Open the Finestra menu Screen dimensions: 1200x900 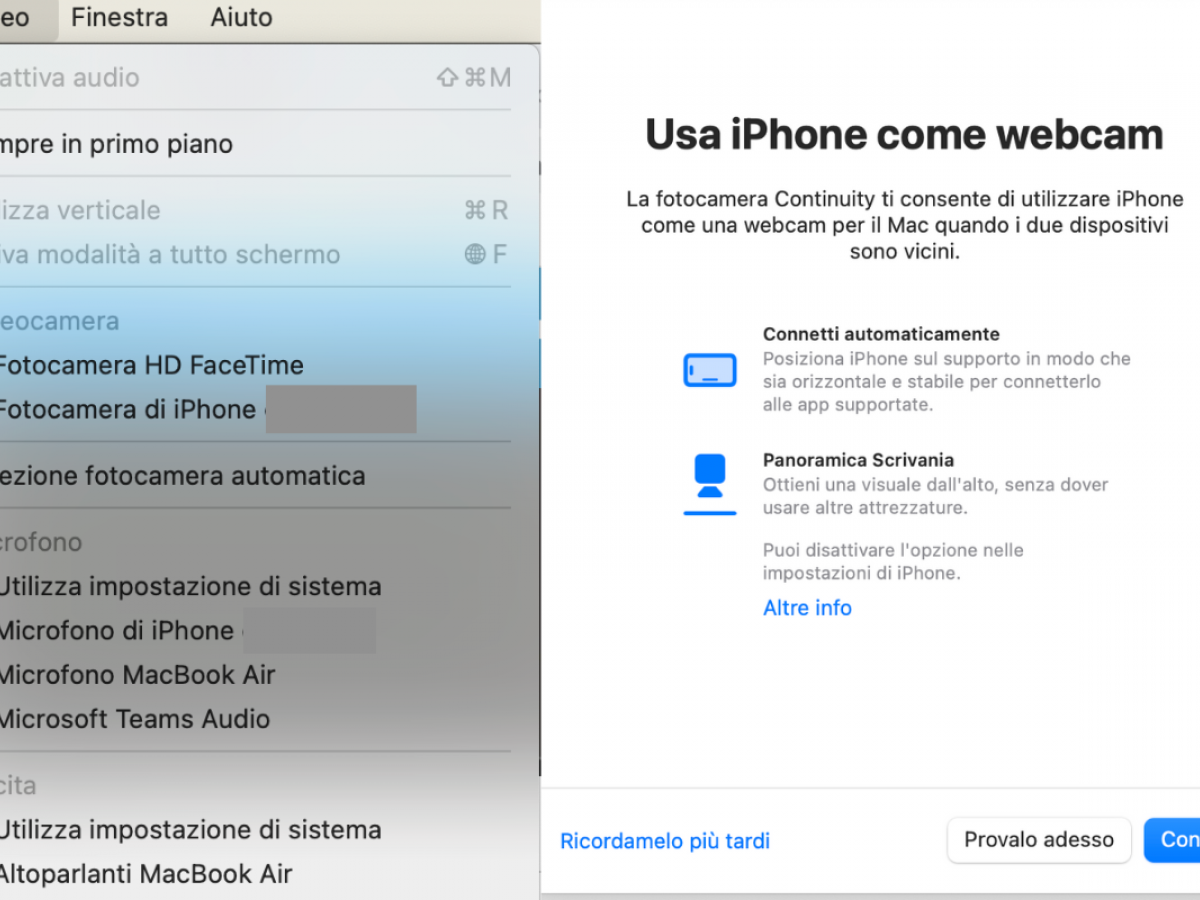point(119,17)
